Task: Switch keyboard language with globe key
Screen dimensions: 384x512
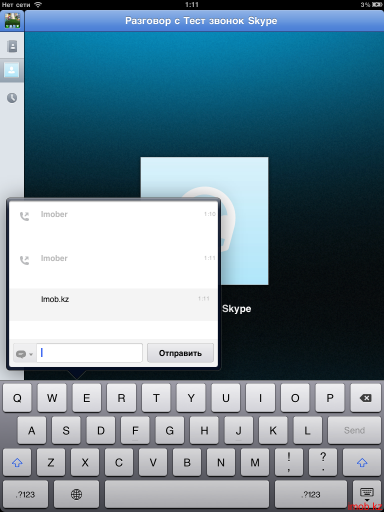Action: coord(76,494)
